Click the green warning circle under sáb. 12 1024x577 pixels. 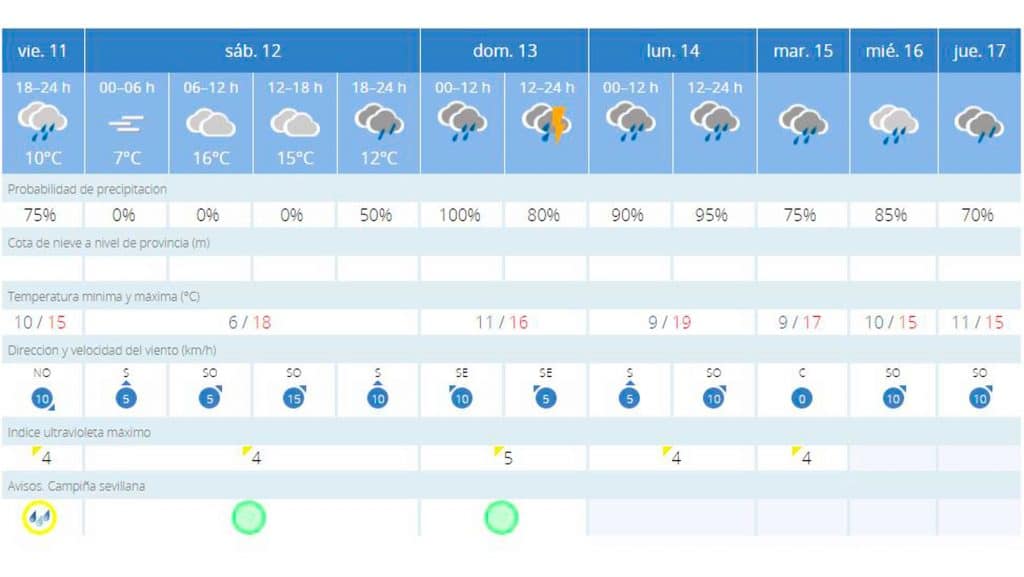click(x=249, y=518)
